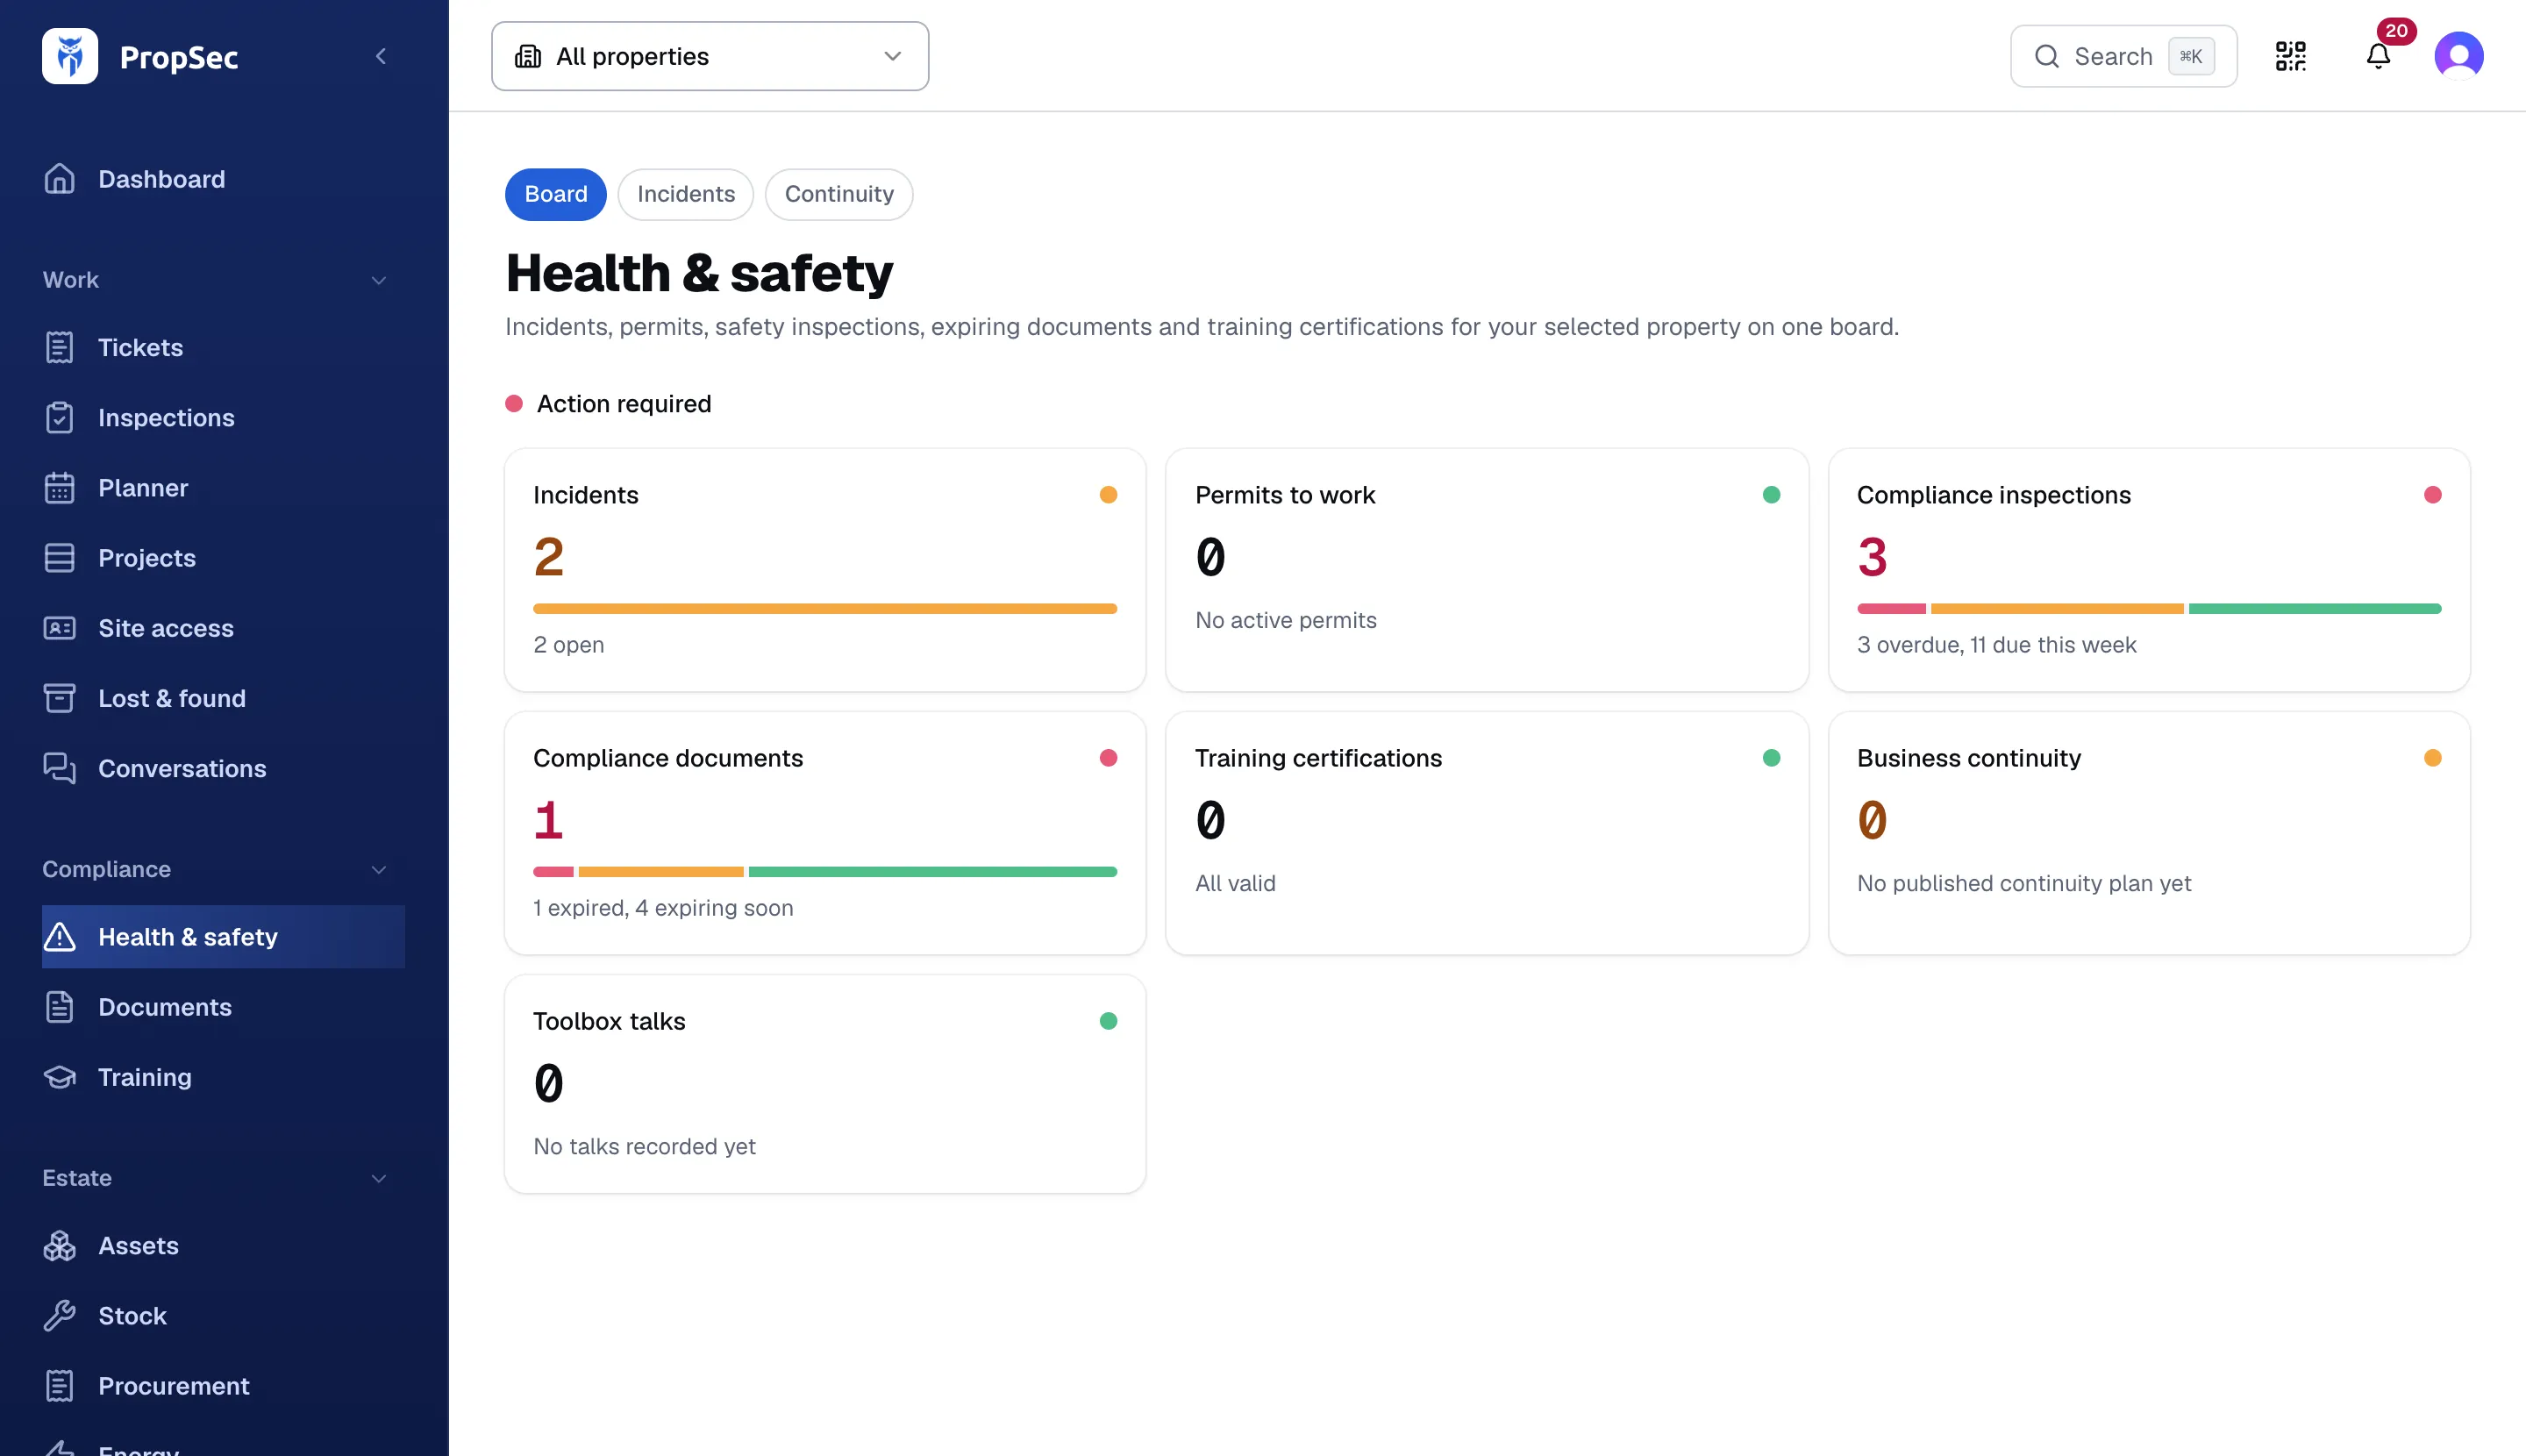Image resolution: width=2526 pixels, height=1456 pixels.
Task: Open notifications bell with 20 badge
Action: click(x=2379, y=56)
